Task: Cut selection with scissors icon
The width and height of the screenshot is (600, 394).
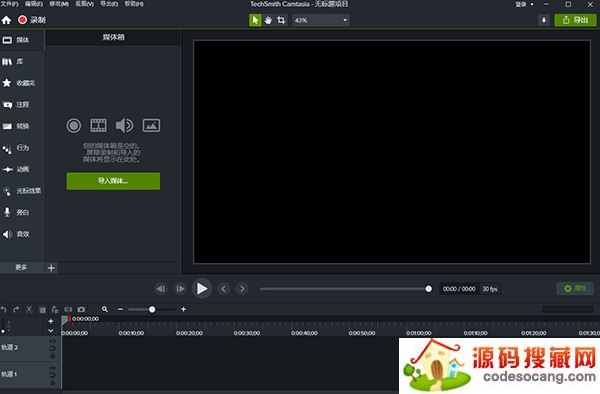Action: 29,309
